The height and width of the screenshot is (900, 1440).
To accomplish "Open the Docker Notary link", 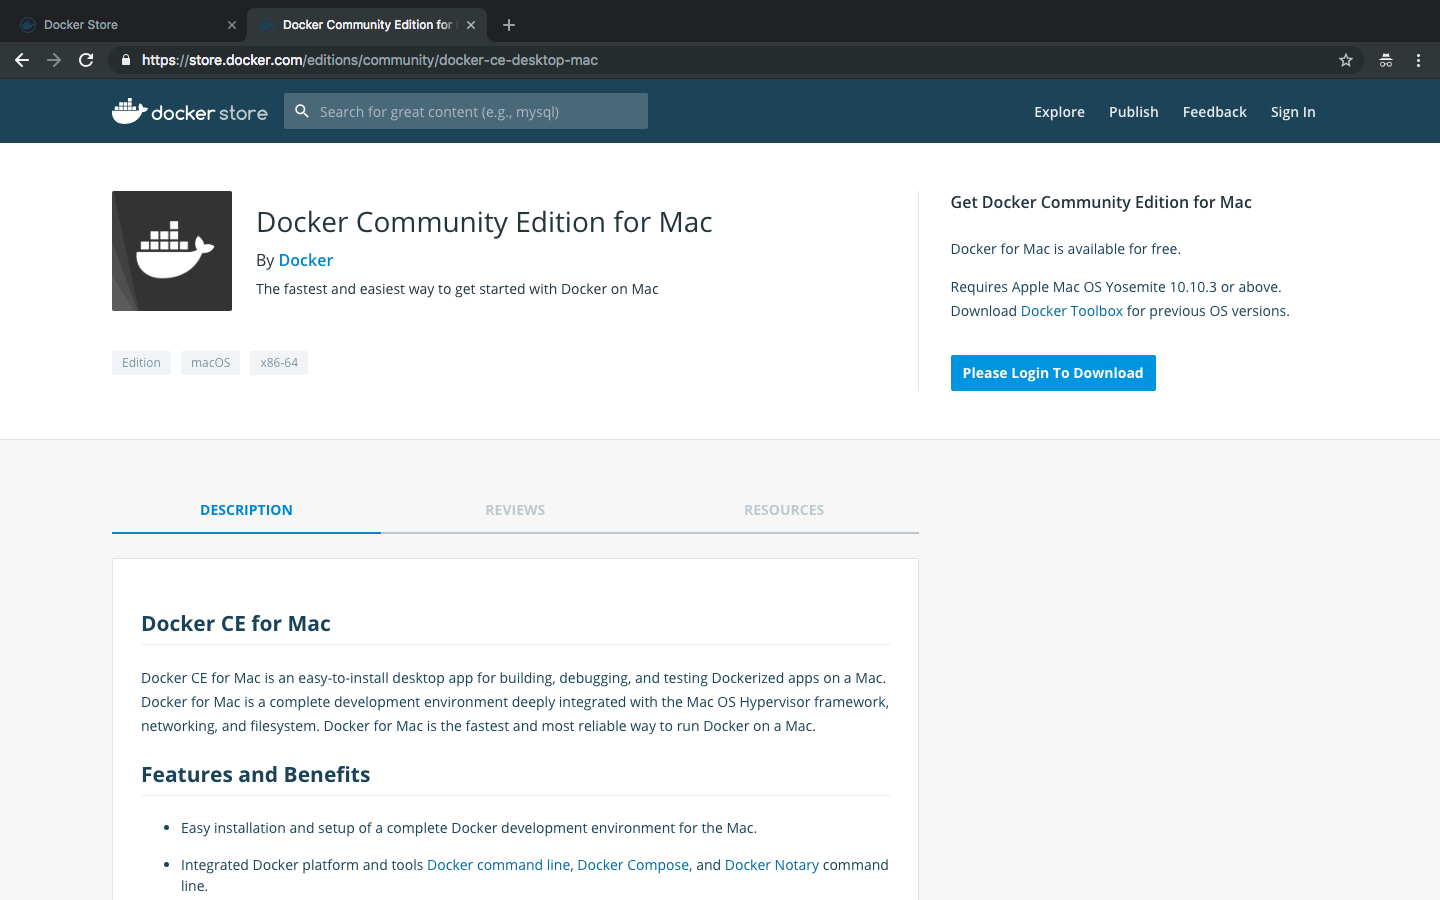I will [x=771, y=865].
